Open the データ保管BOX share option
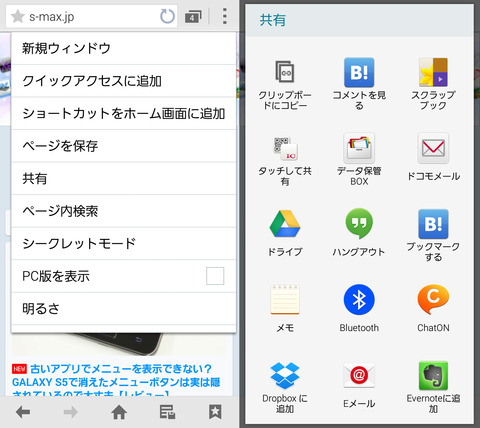This screenshot has width=480, height=428. coord(359,148)
